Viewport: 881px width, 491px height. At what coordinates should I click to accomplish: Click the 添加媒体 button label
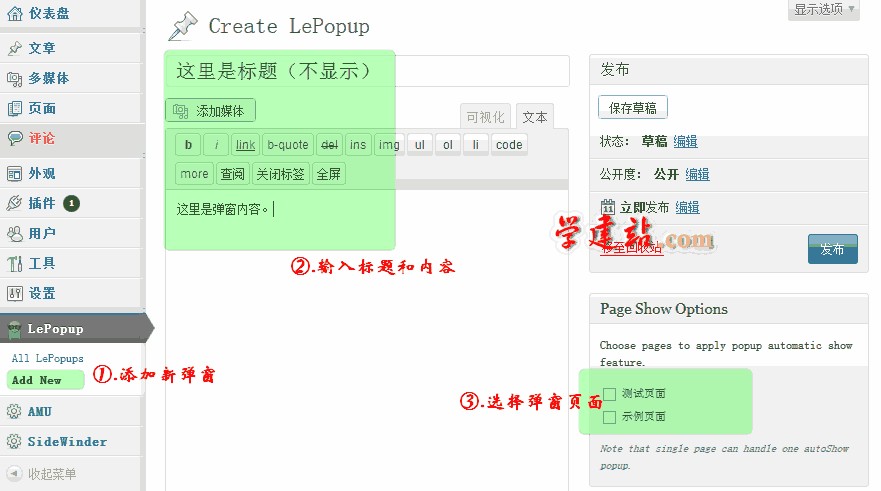220,111
